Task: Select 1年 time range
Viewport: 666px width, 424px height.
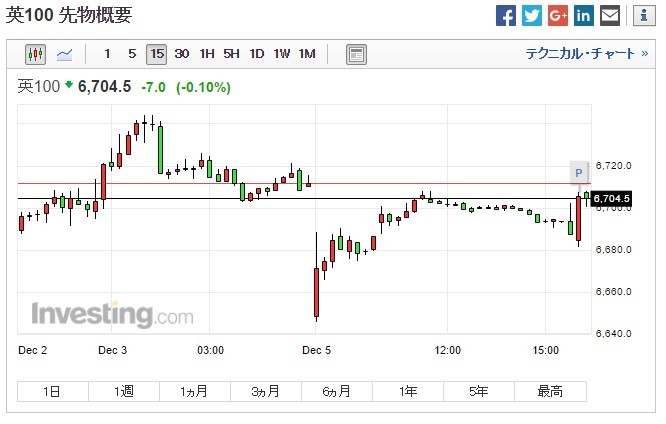Action: pyautogui.click(x=408, y=391)
